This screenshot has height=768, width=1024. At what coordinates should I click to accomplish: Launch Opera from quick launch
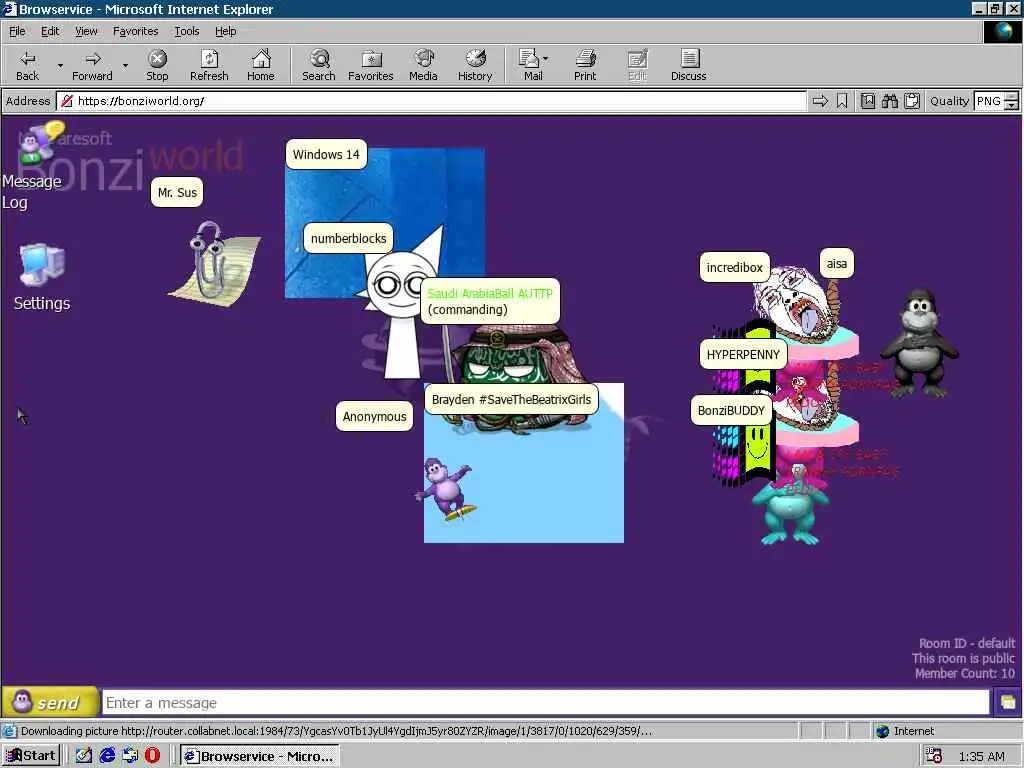click(x=153, y=756)
